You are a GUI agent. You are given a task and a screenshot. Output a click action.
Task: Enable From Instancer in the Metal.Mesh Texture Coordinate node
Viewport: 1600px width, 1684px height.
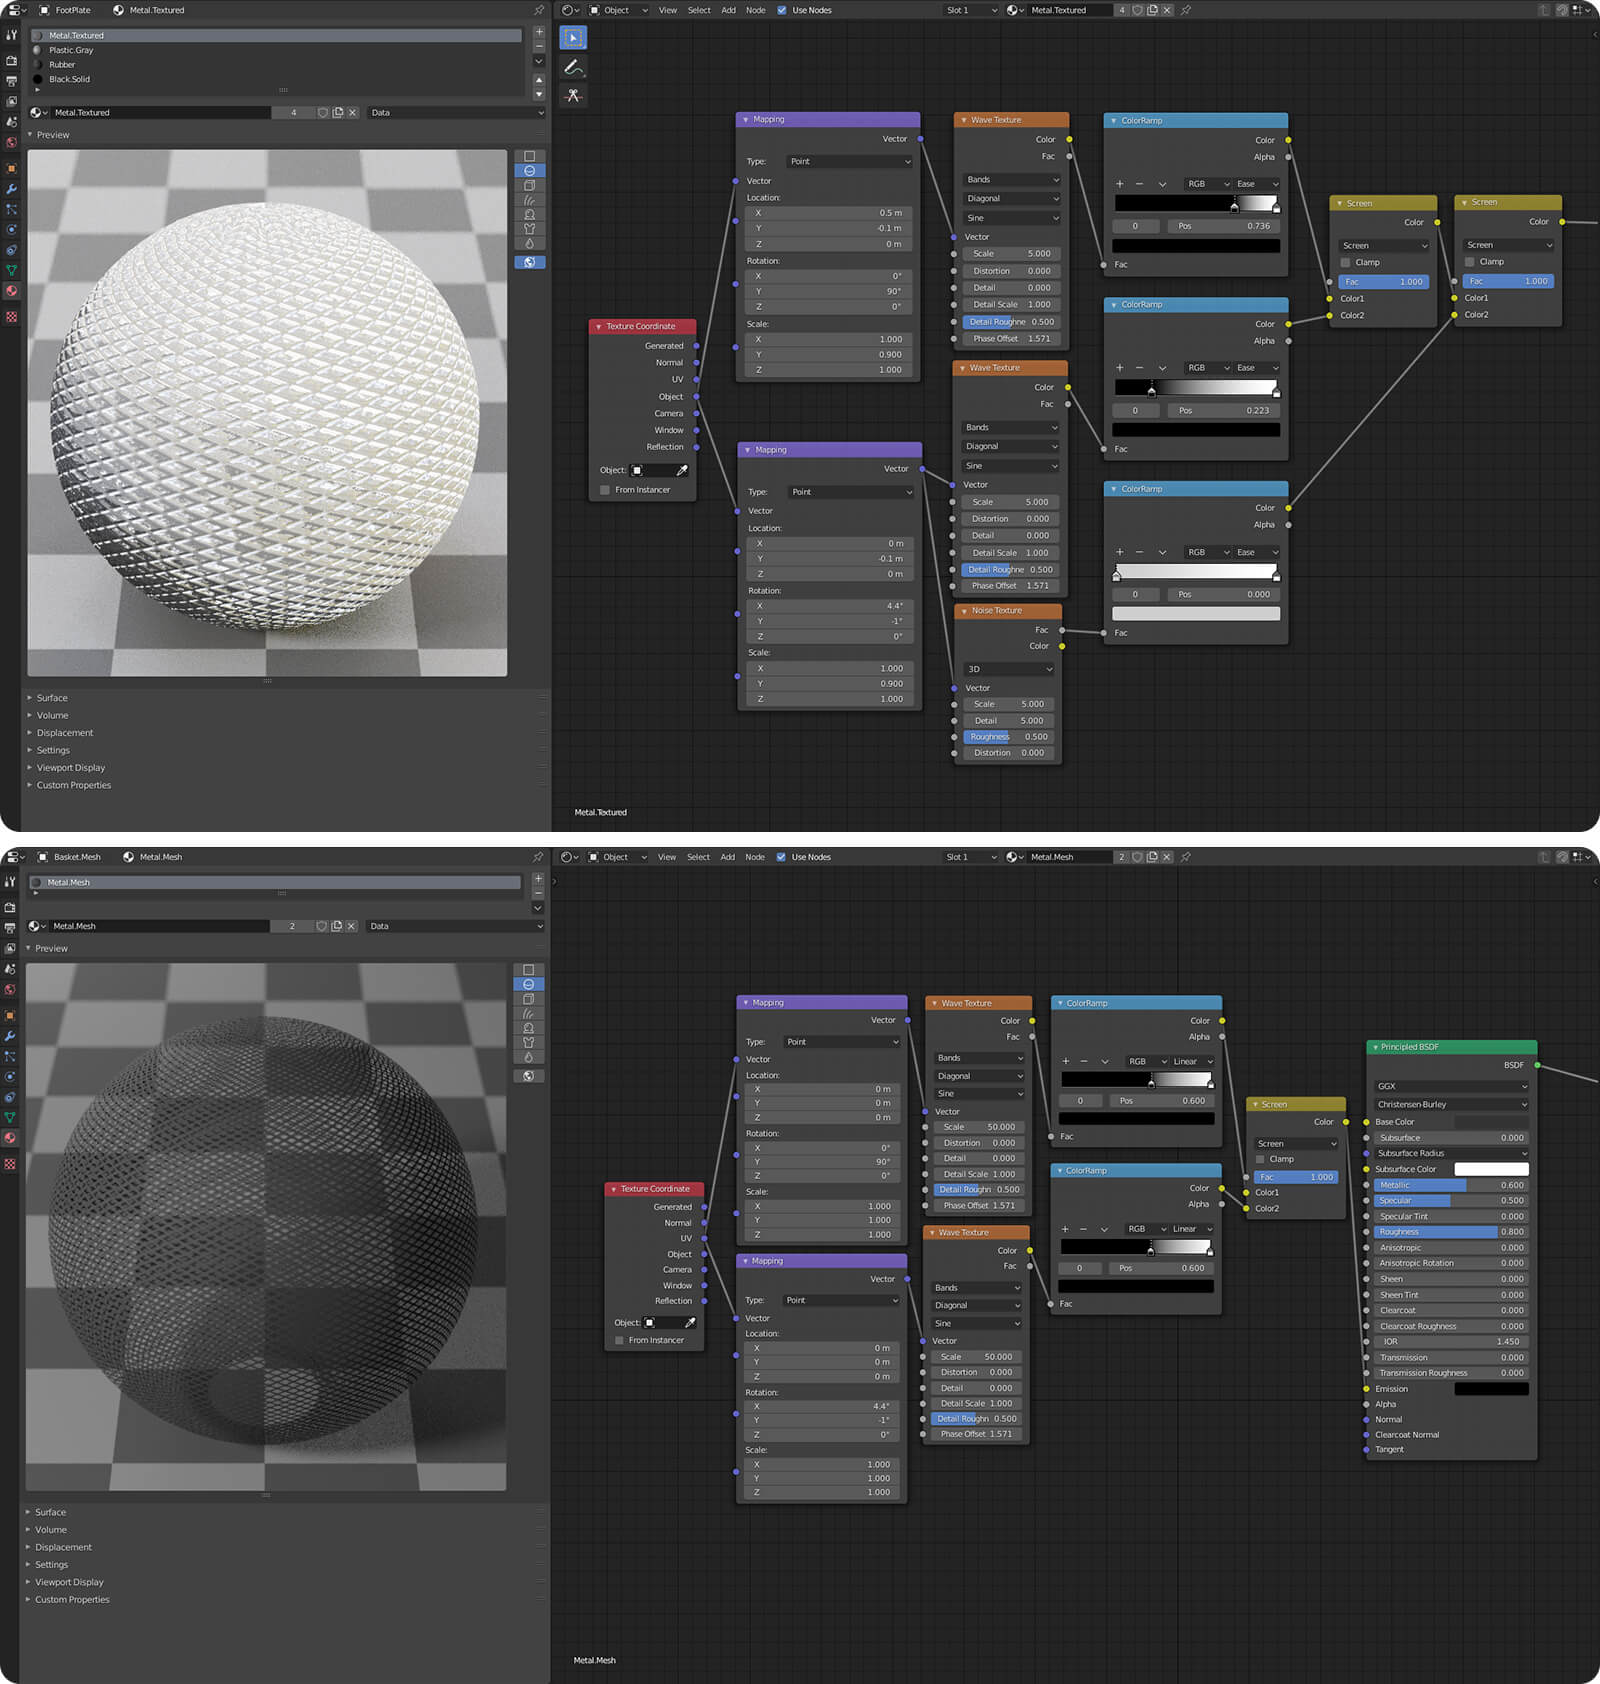click(x=620, y=1340)
